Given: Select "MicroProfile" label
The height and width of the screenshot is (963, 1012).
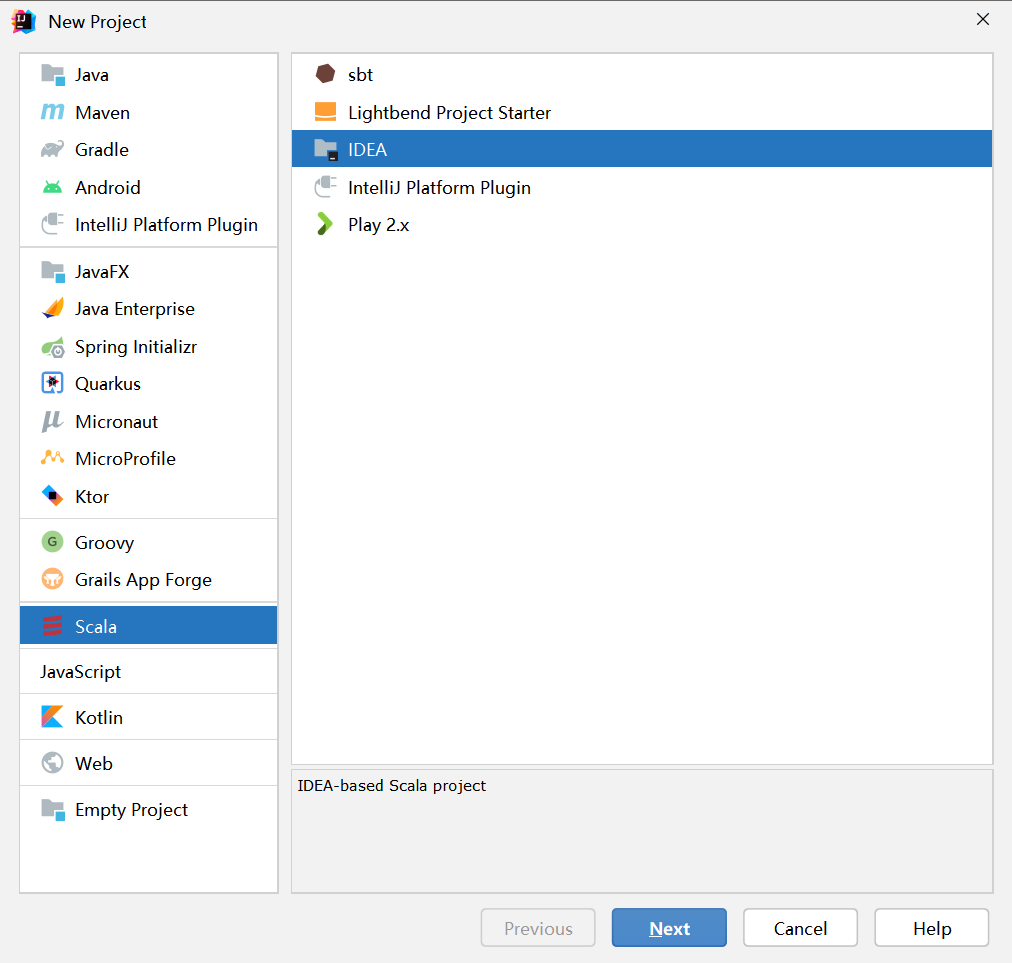Looking at the screenshot, I should (125, 459).
